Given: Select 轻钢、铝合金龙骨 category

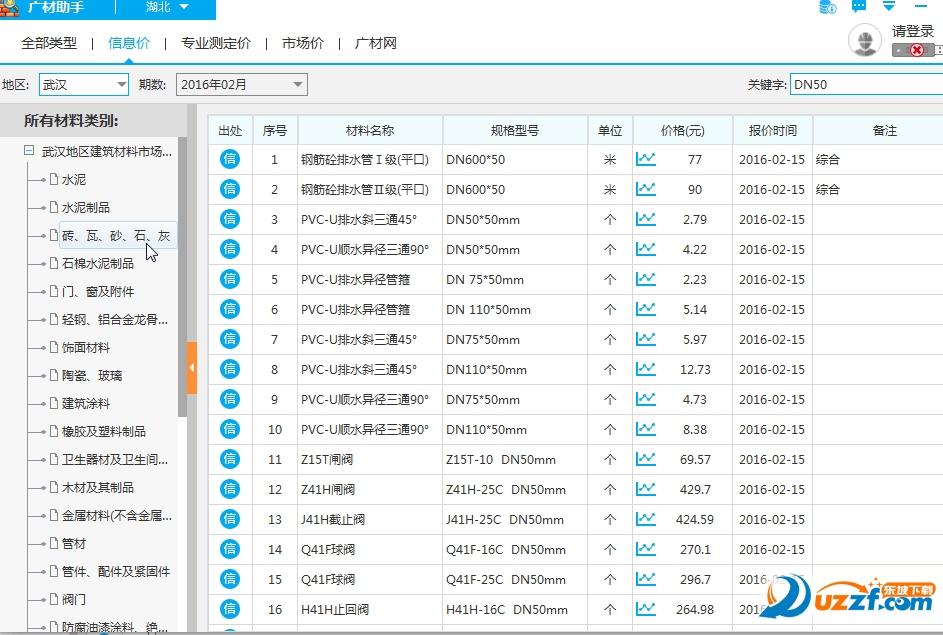Looking at the screenshot, I should pyautogui.click(x=114, y=319).
